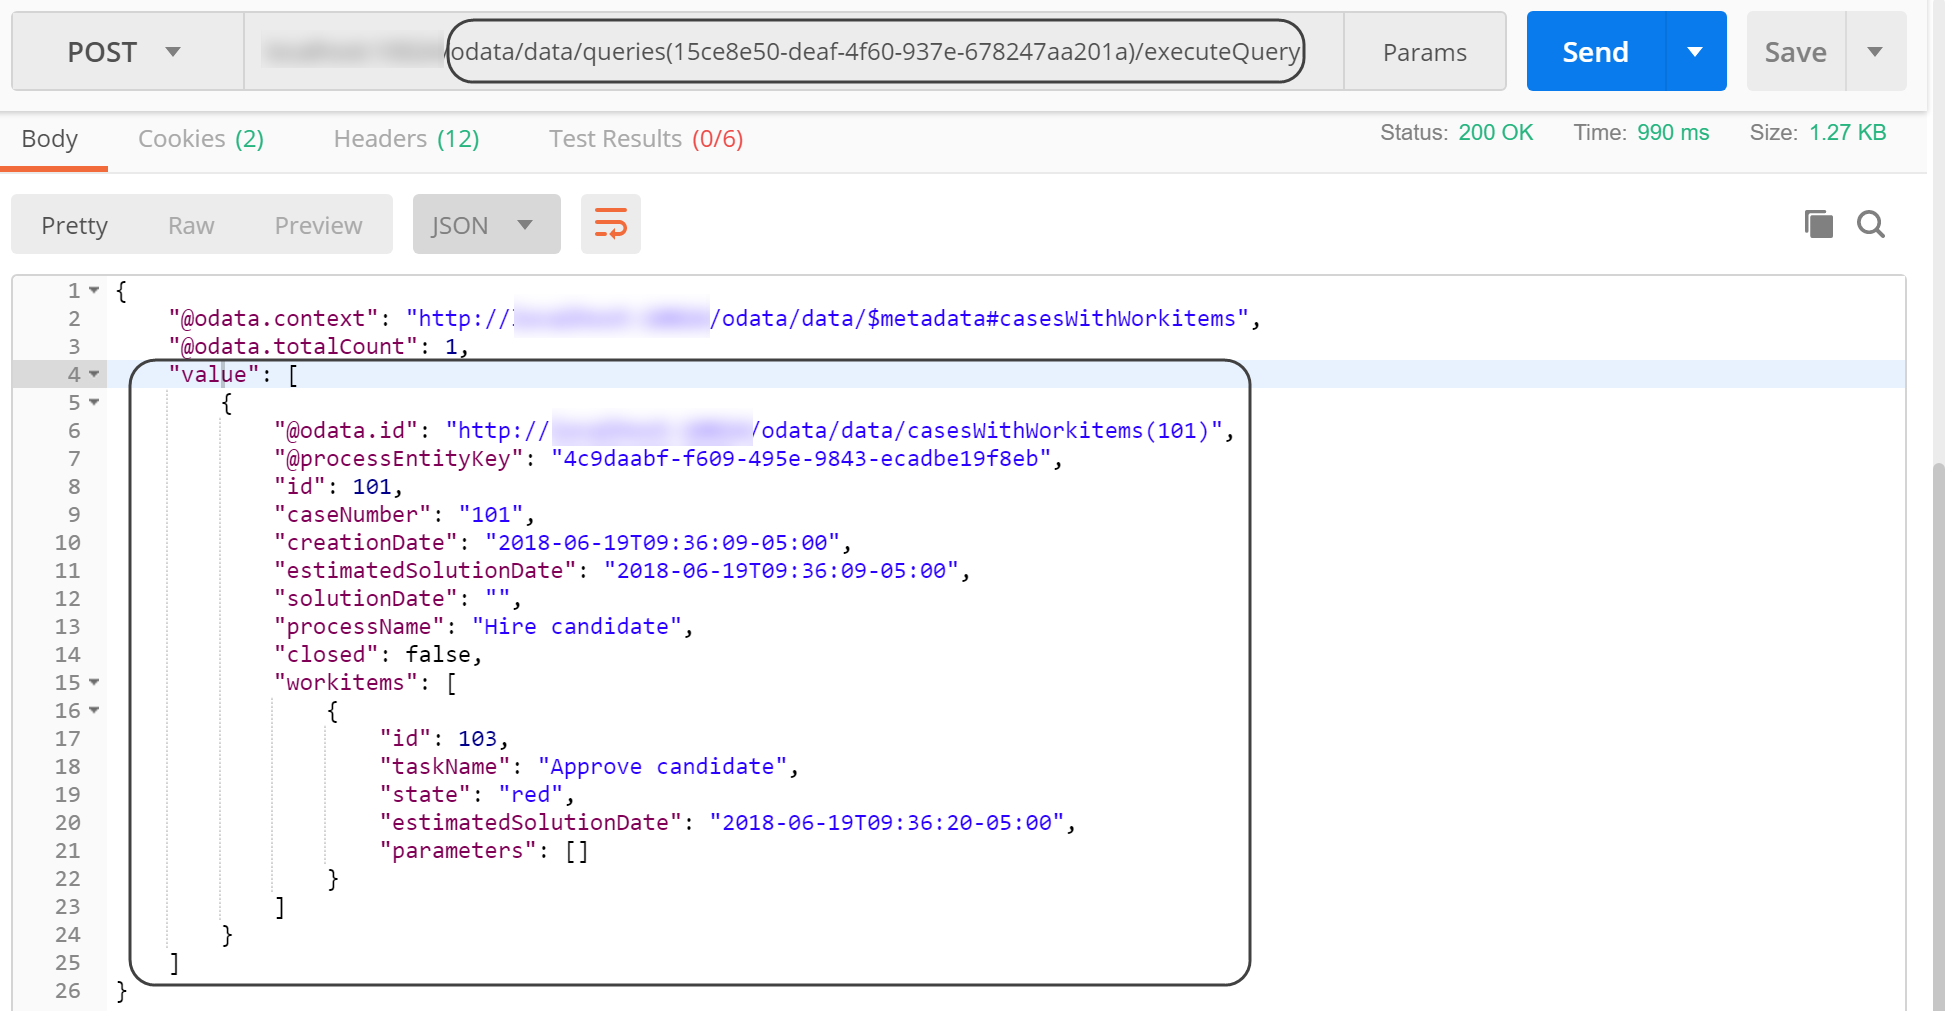Image resolution: width=1951 pixels, height=1011 pixels.
Task: Collapse the value array at line 4
Action: tap(94, 374)
